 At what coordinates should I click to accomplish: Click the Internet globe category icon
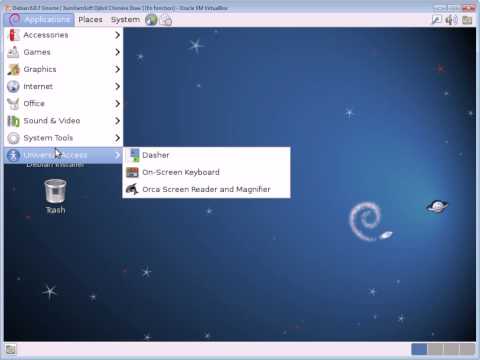coord(13,86)
